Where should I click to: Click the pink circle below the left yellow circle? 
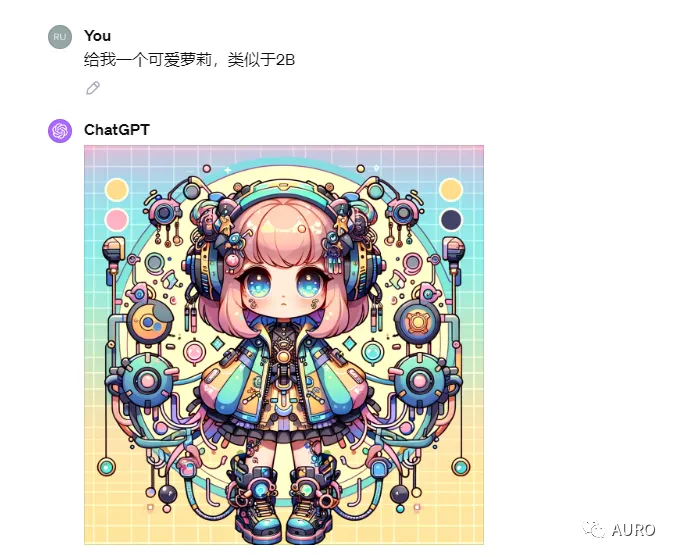click(x=117, y=220)
